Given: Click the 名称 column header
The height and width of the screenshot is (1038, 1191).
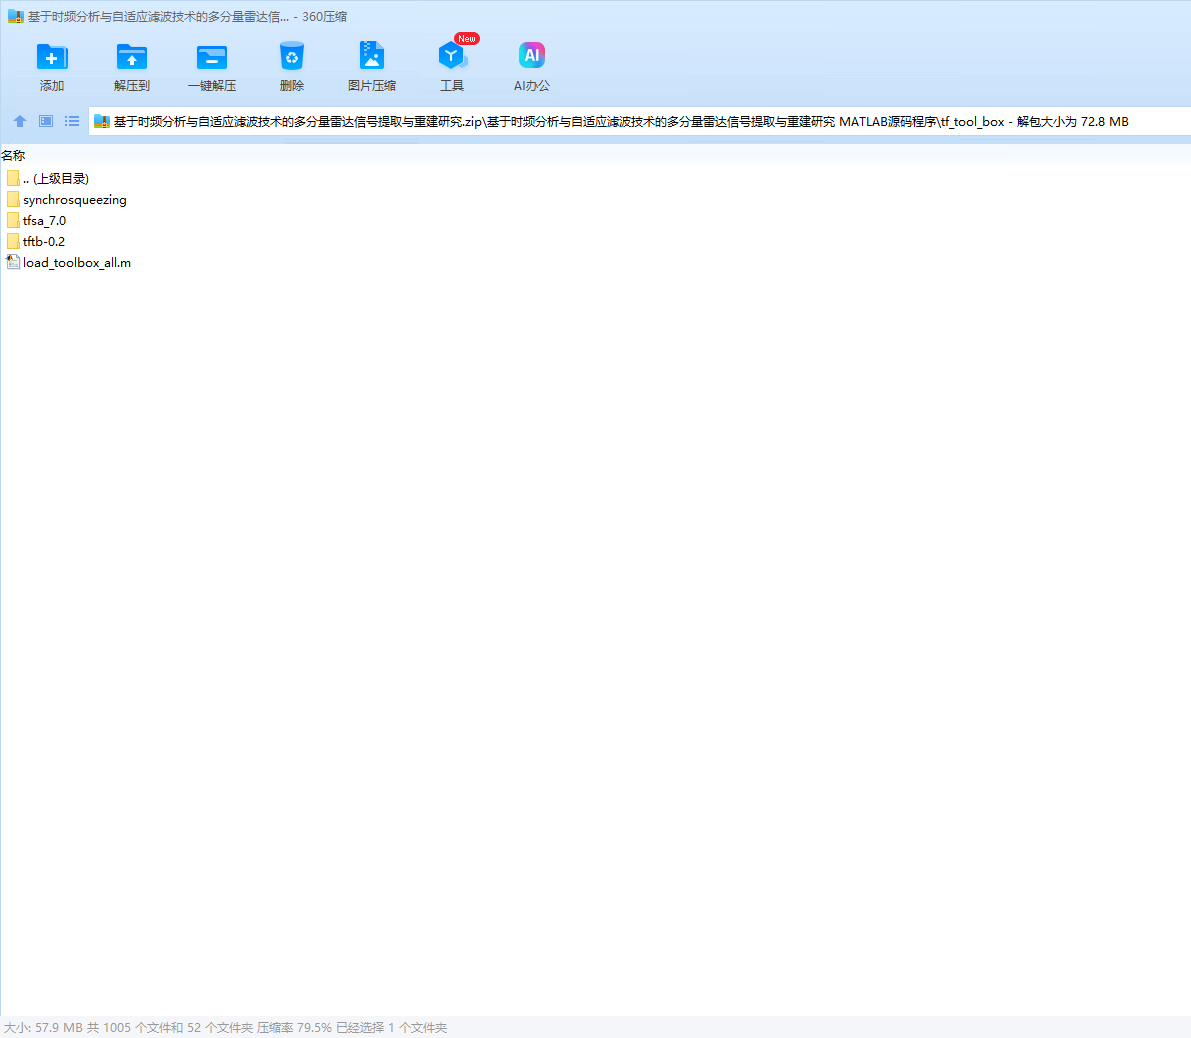Looking at the screenshot, I should [14, 156].
